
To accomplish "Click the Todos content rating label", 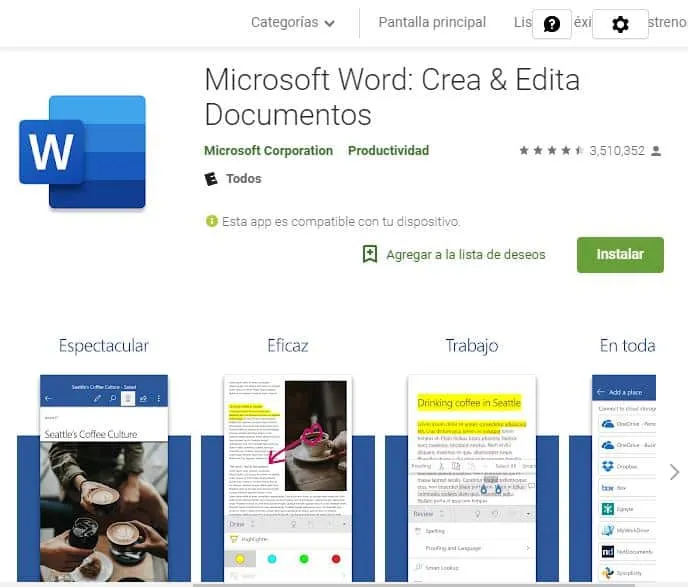I will click(x=244, y=179).
